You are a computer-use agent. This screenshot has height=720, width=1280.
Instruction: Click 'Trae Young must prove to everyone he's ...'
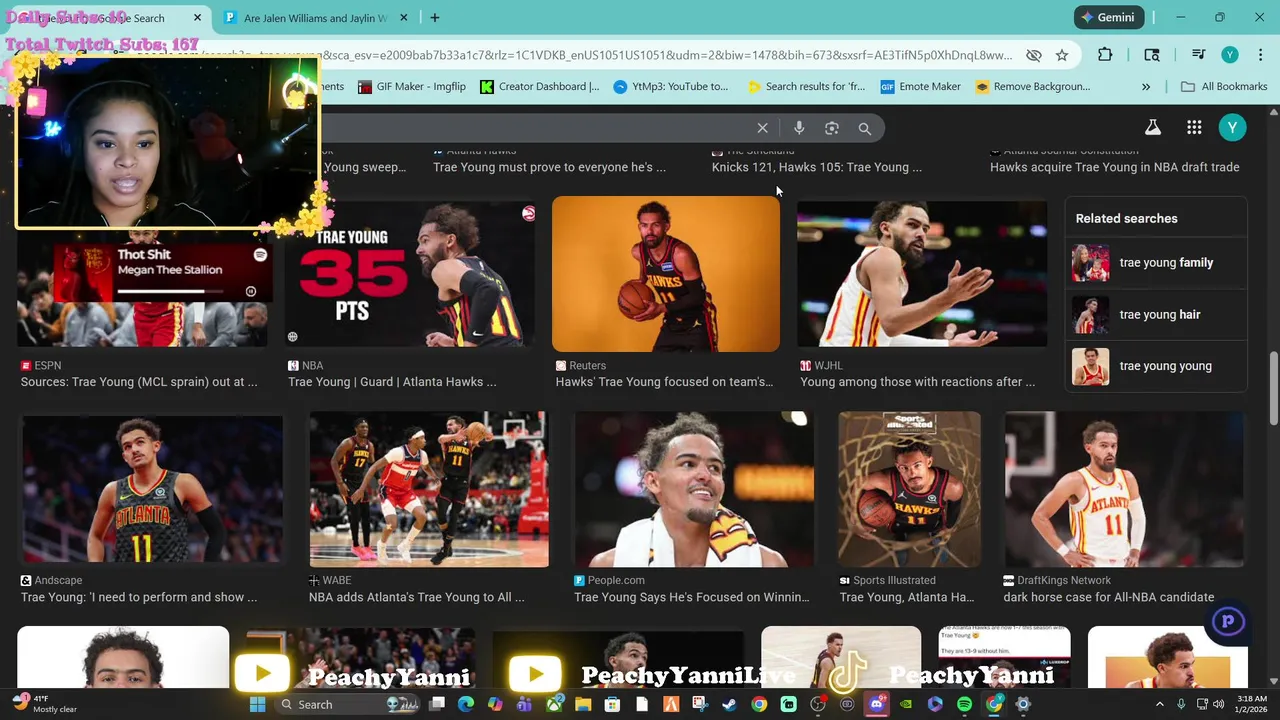[549, 167]
